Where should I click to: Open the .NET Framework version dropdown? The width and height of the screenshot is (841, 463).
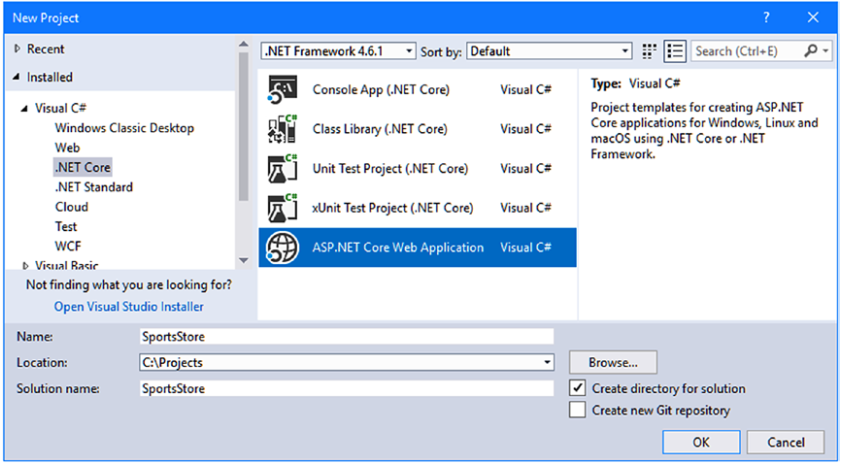(409, 51)
